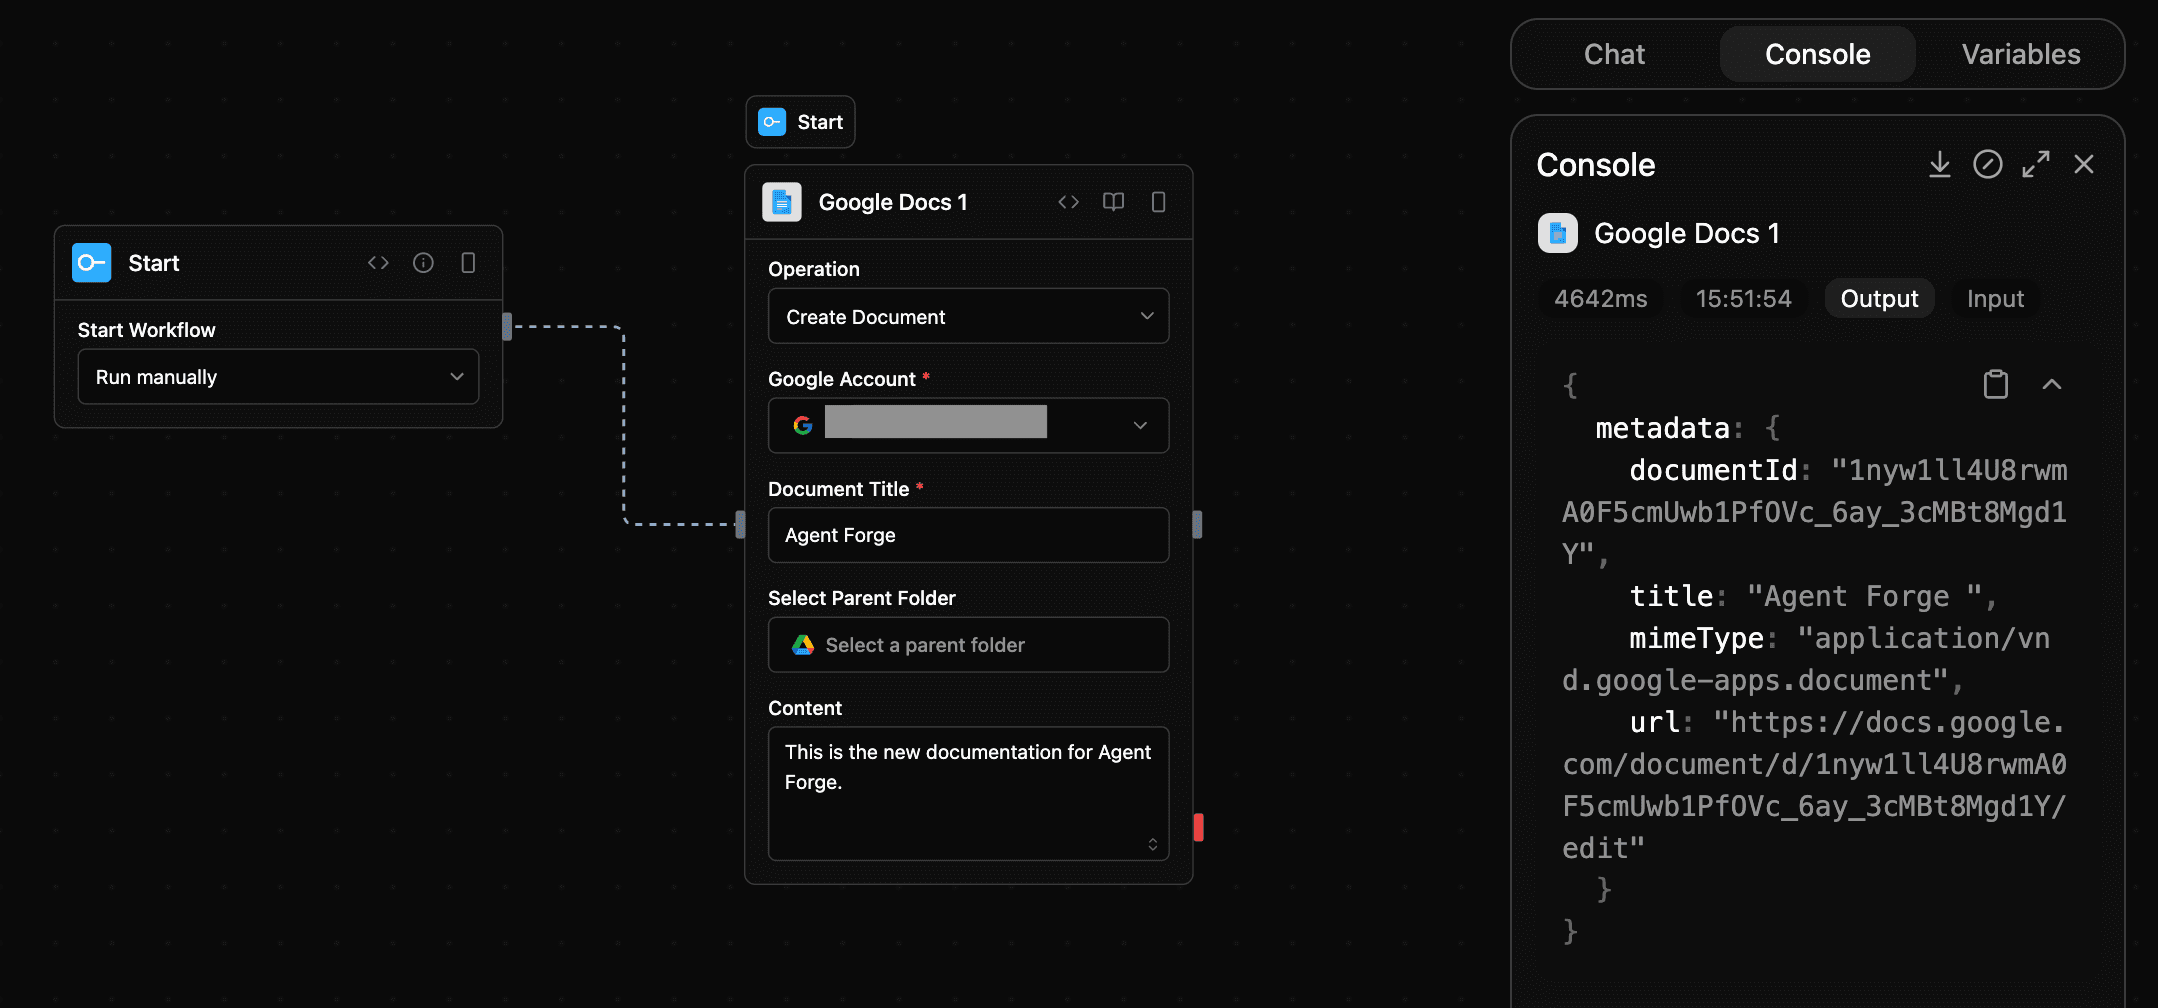Download console logs with the download icon
This screenshot has width=2158, height=1008.
[1940, 164]
